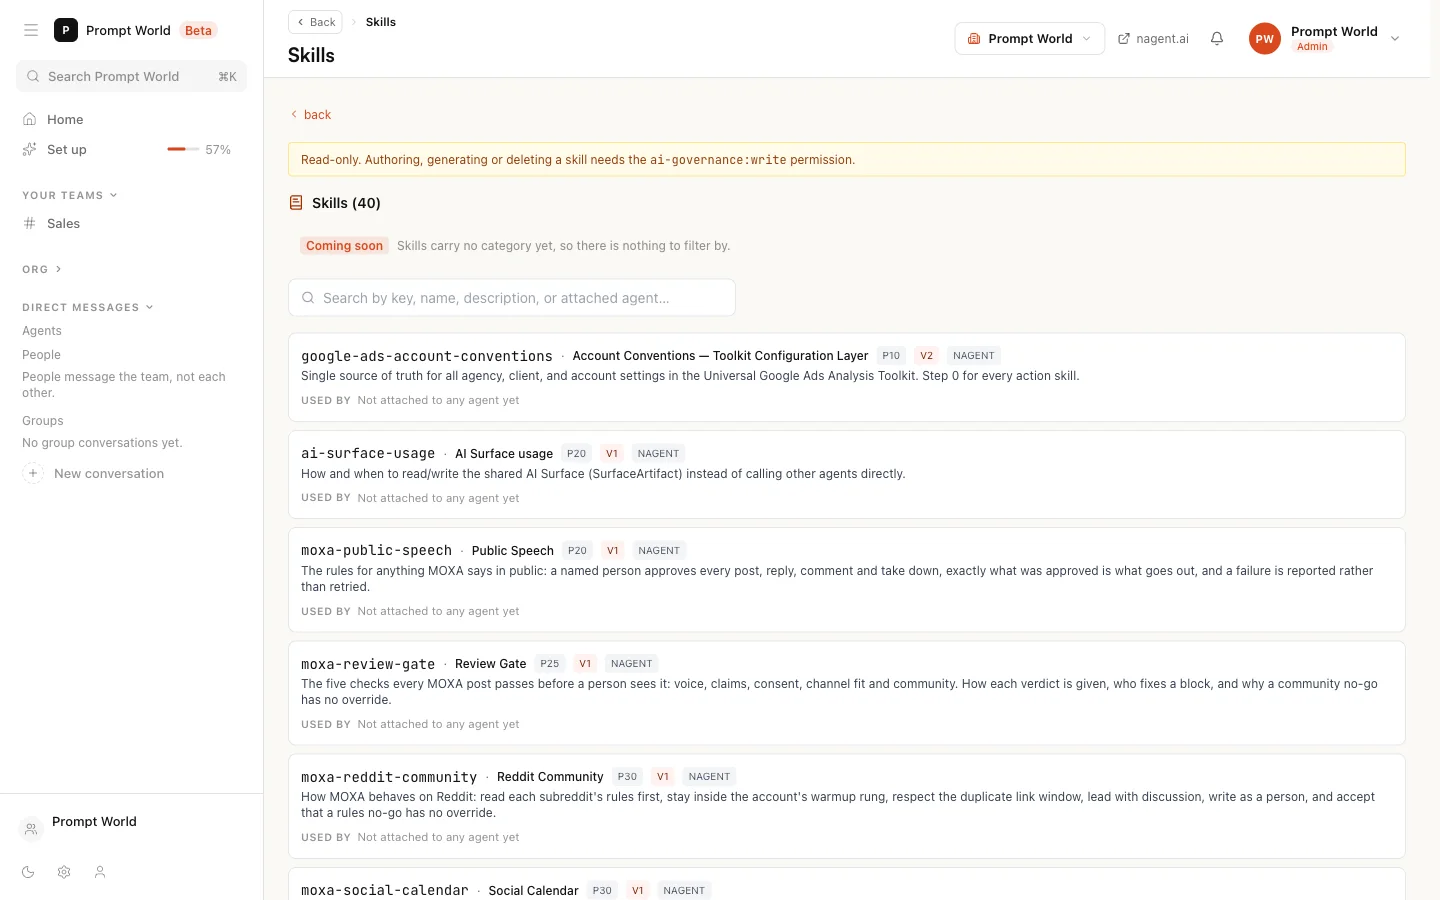The width and height of the screenshot is (1440, 900).
Task: Click the Set up 57% progress bar
Action: pyautogui.click(x=183, y=149)
